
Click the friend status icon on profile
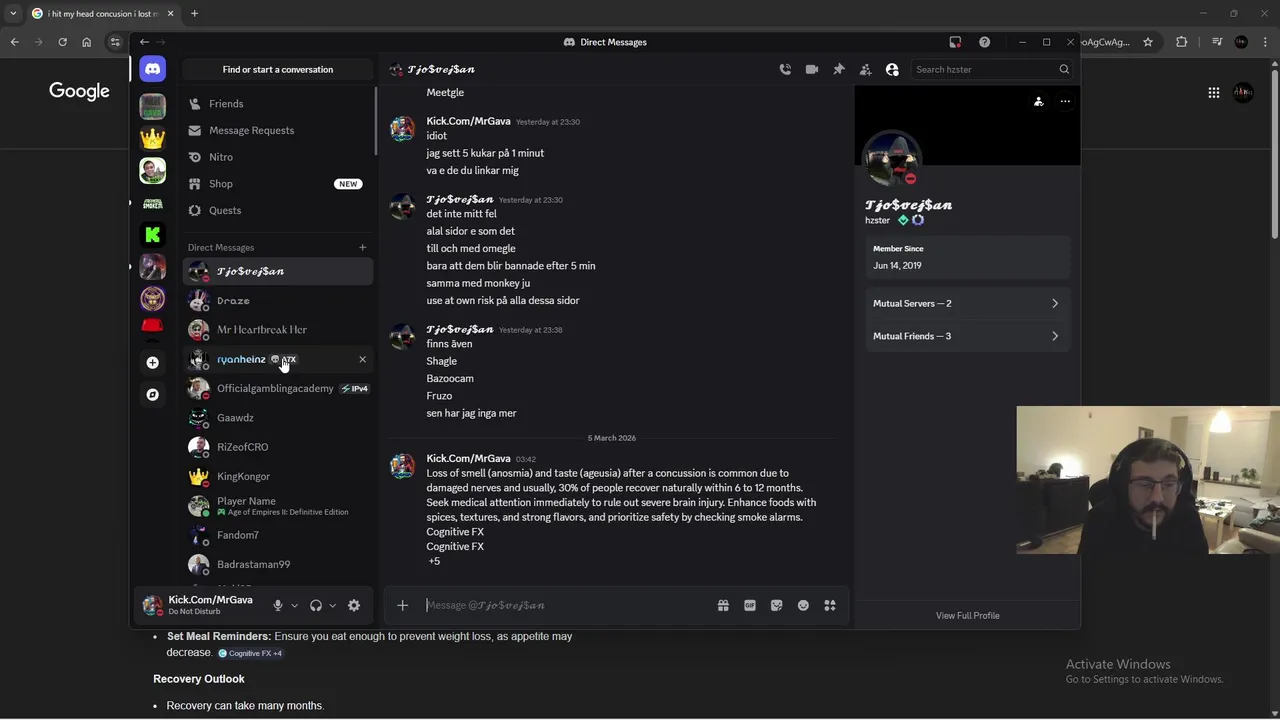(1038, 101)
